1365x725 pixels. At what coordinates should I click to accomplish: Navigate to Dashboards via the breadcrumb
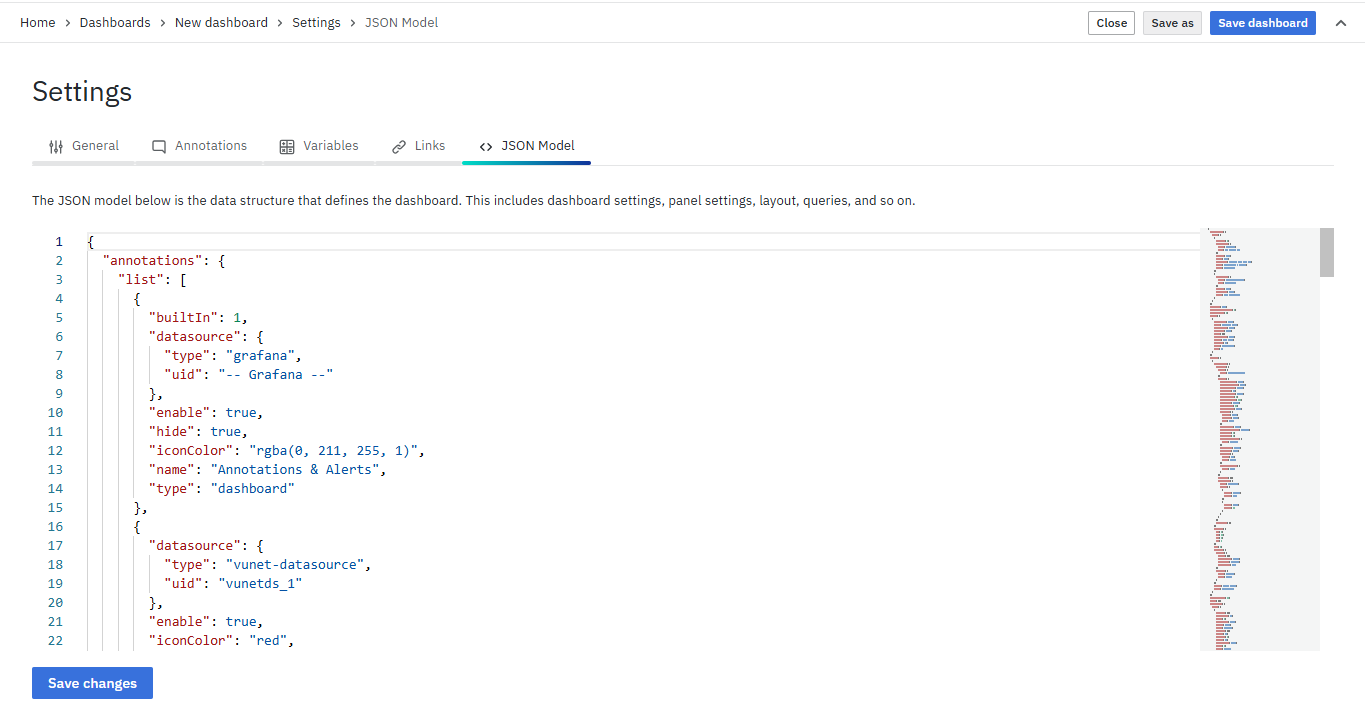(x=115, y=22)
